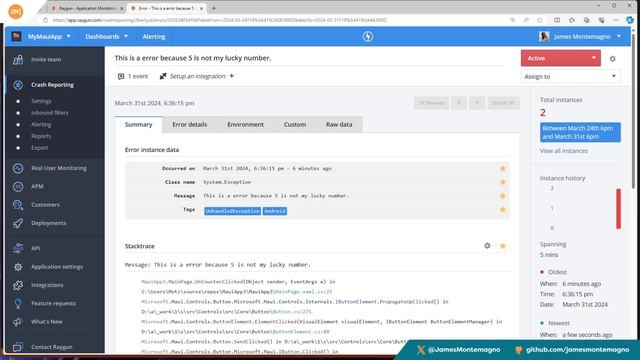Switch to the Environment tab
The height and width of the screenshot is (360, 640).
(x=245, y=124)
